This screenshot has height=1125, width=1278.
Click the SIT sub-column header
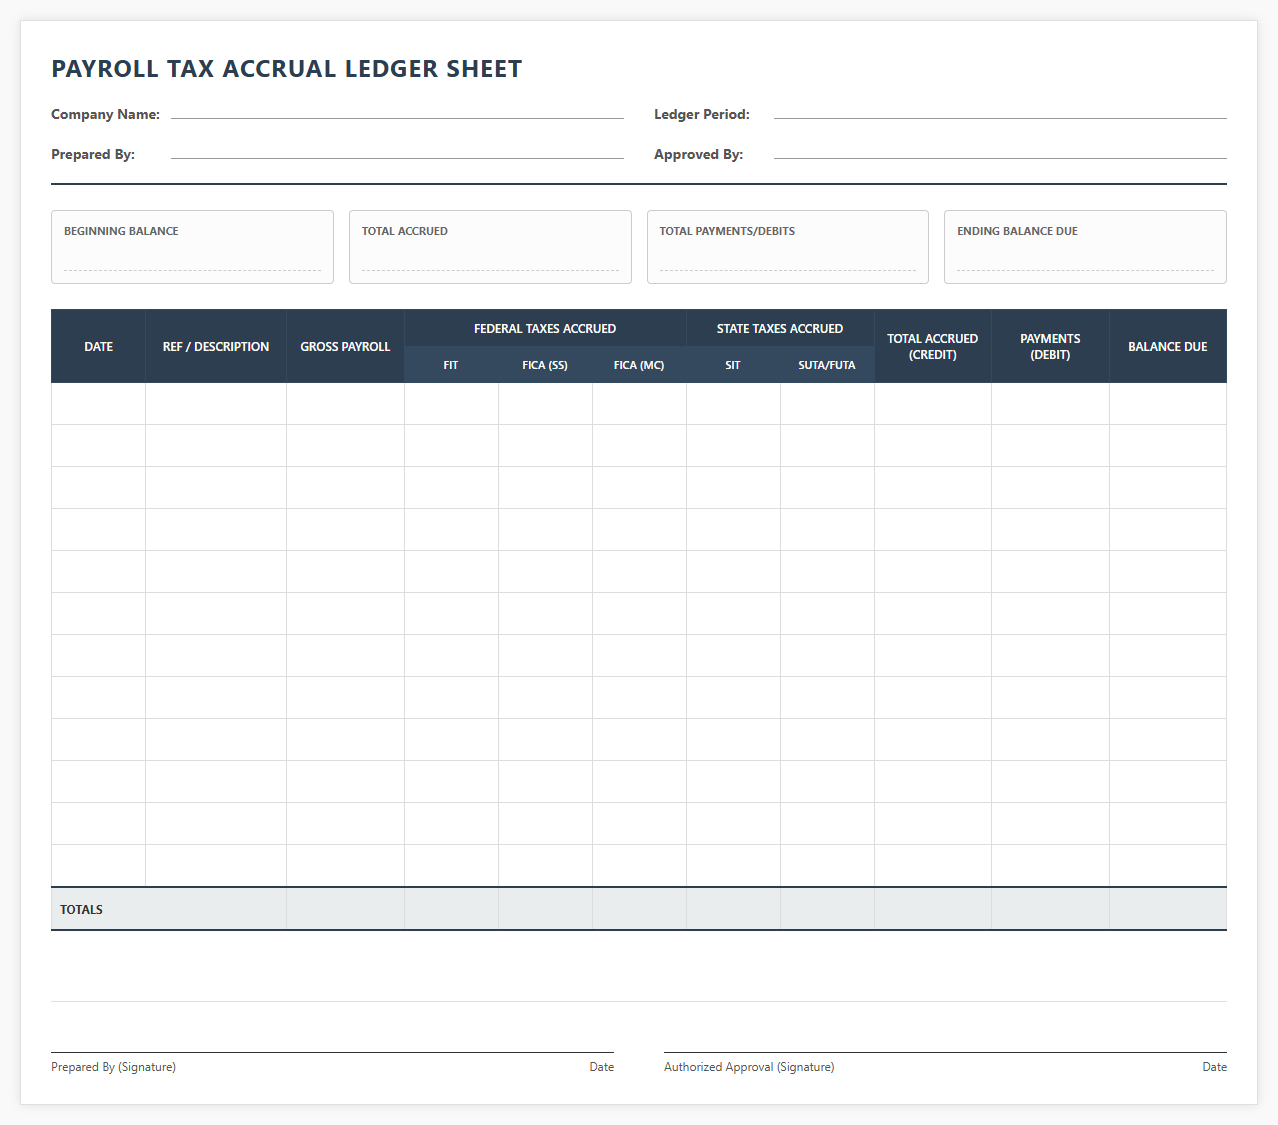click(x=733, y=365)
